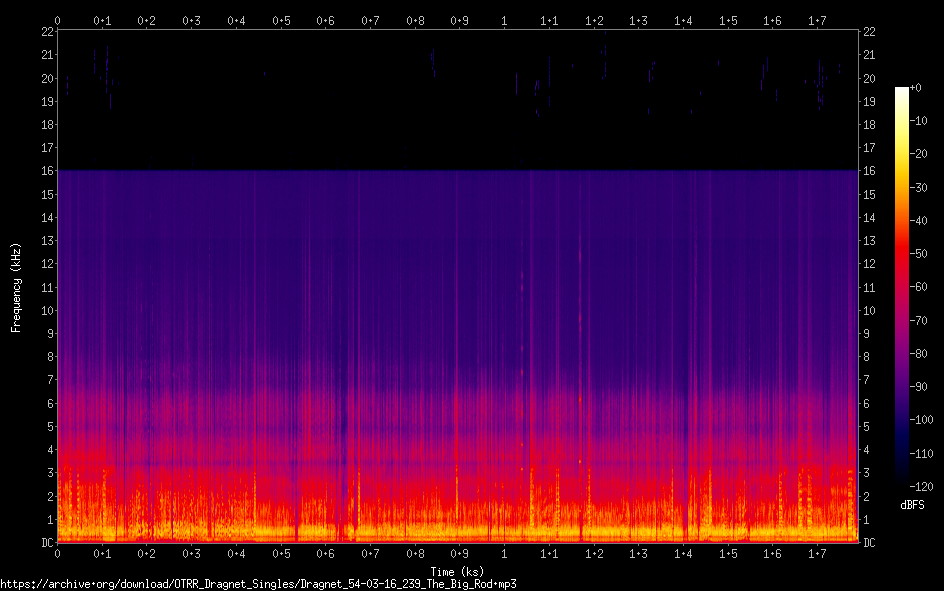Click the DC label on the left frequency axis

[x=46, y=543]
